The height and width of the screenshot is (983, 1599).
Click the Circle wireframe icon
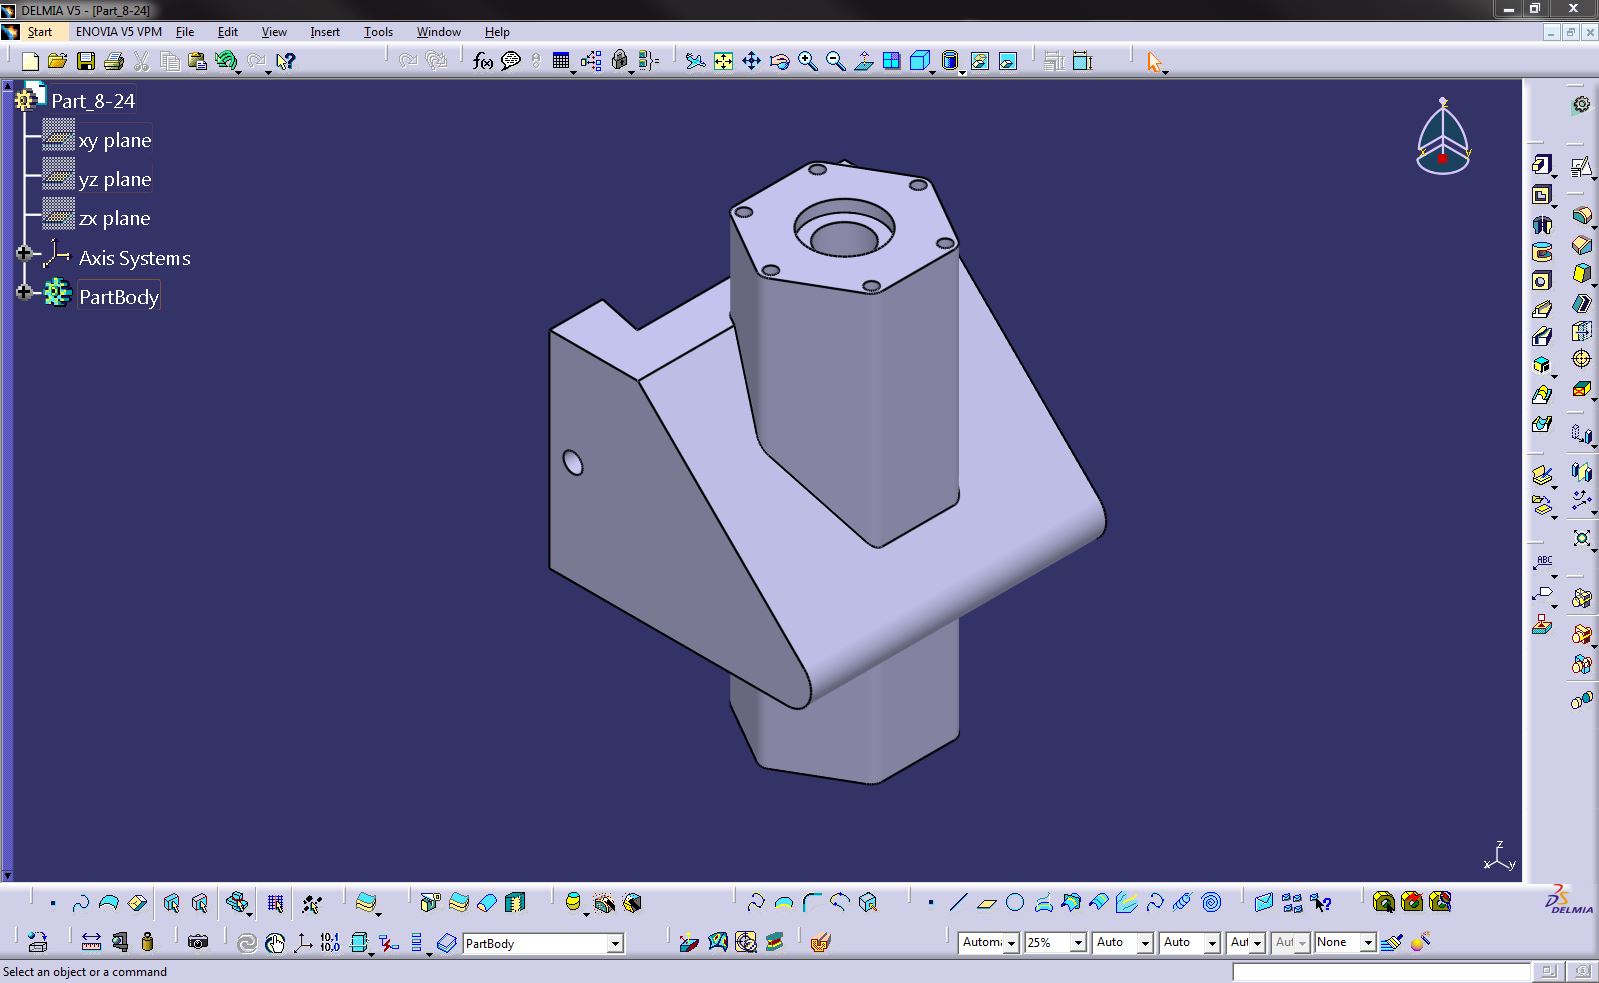click(1015, 903)
